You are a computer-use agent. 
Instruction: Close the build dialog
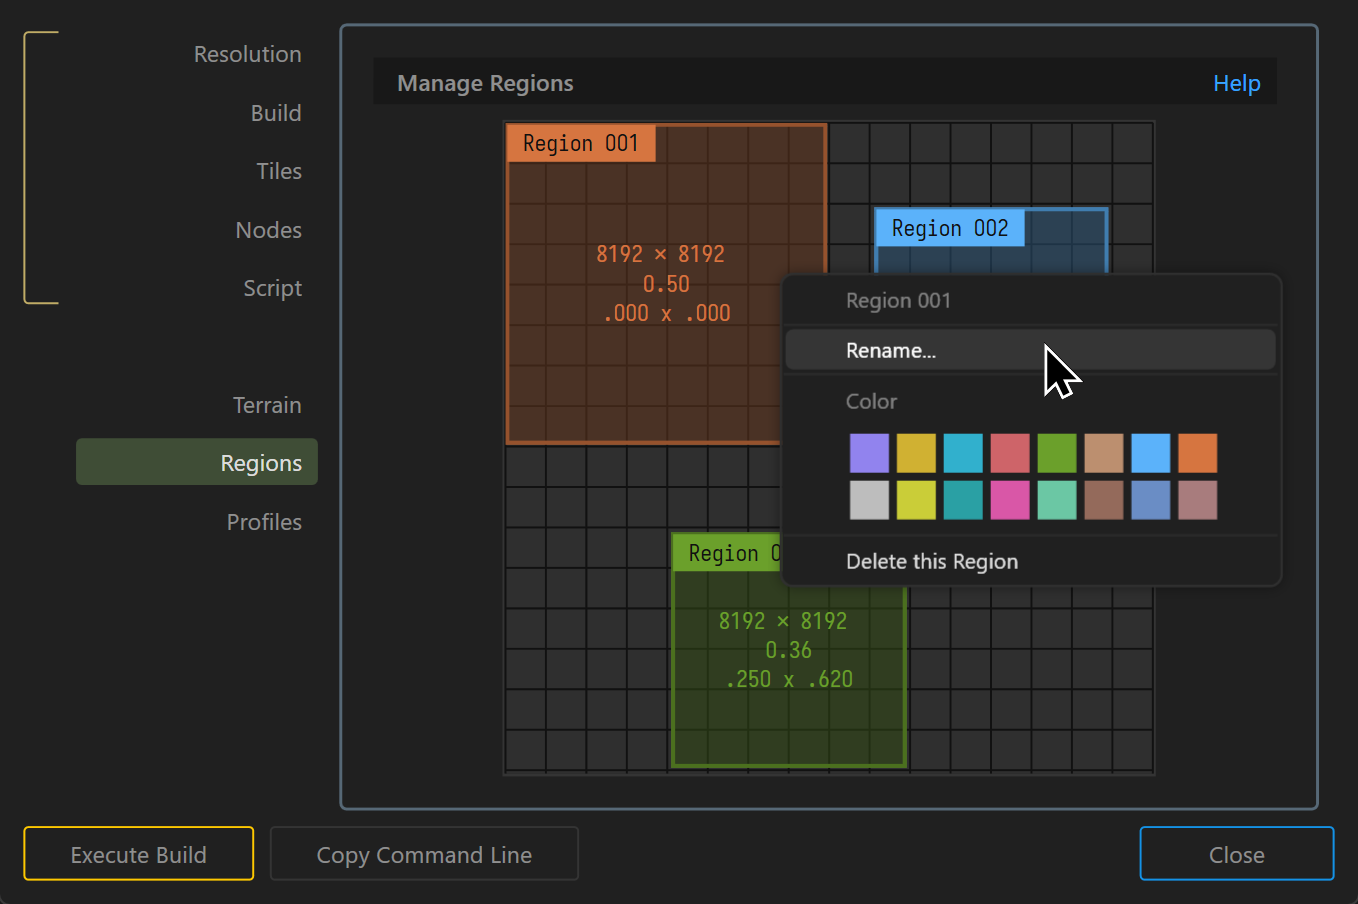coord(1236,854)
